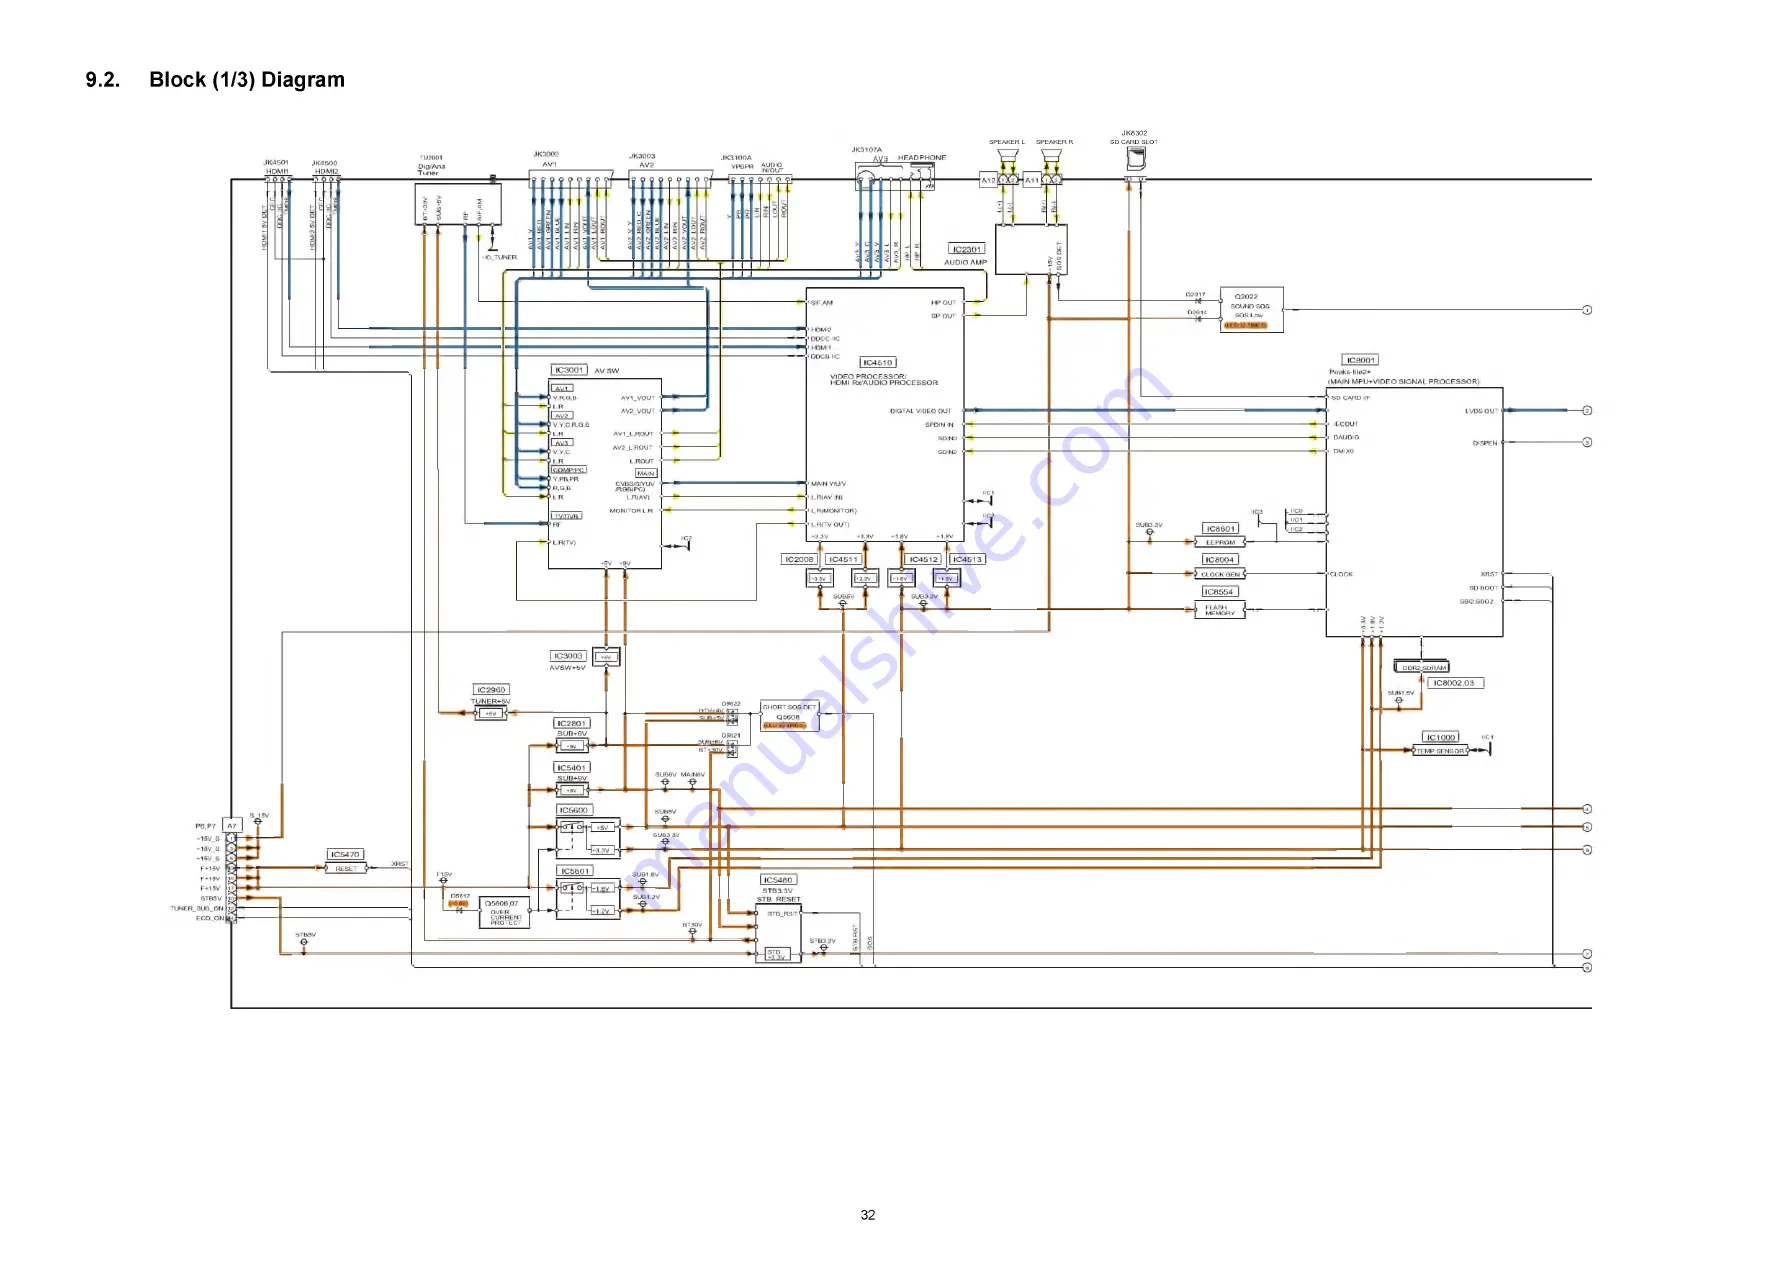Click the 'AV1_VOUT' output label

637,398
